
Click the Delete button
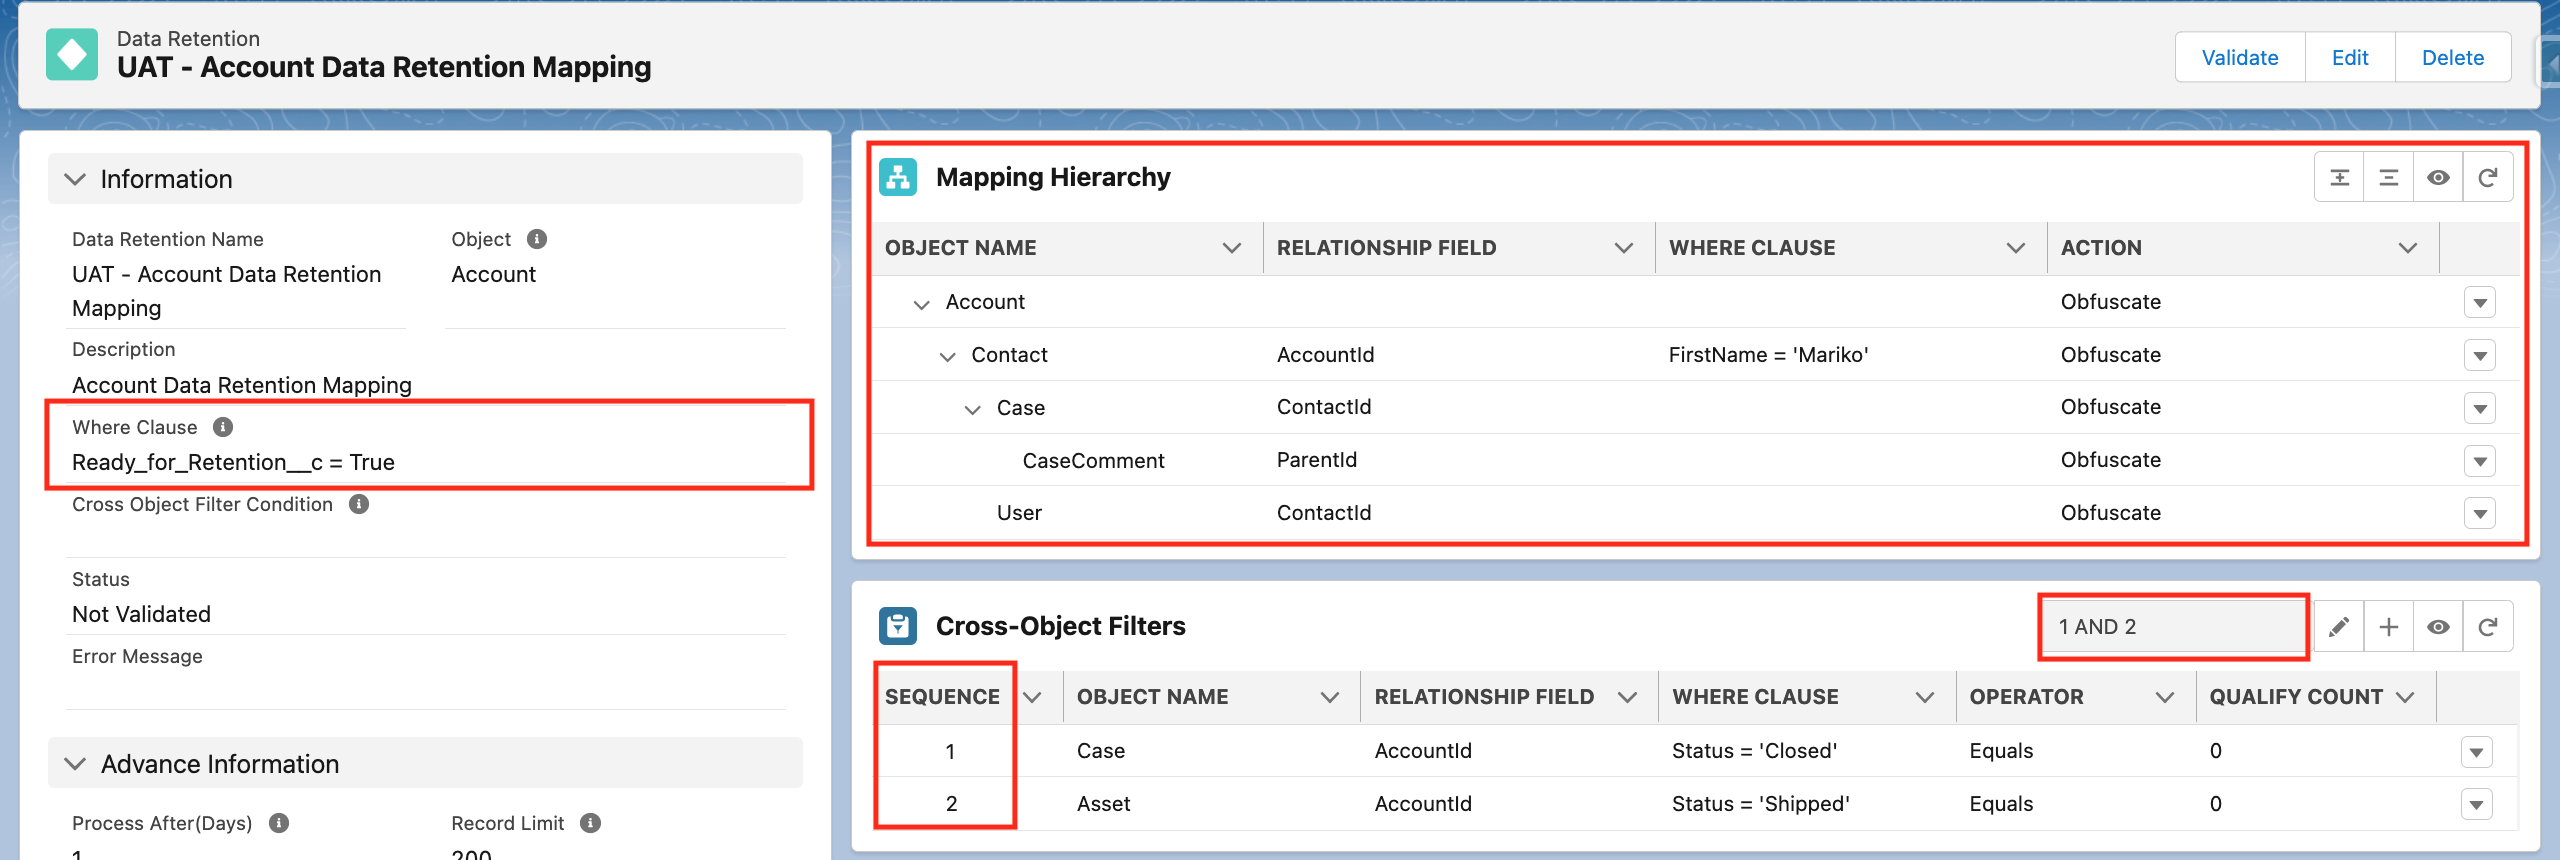[2452, 58]
